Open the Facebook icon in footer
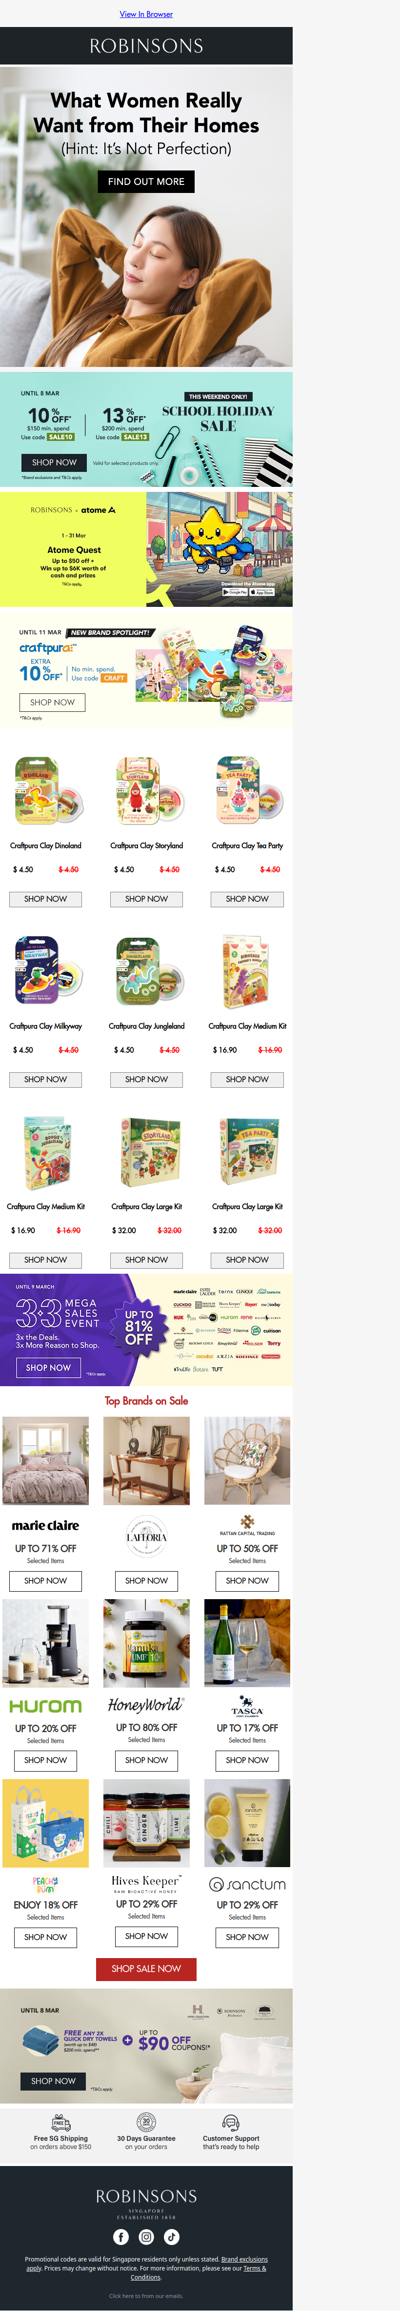Viewport: 400px width, 2311px height. point(121,2236)
